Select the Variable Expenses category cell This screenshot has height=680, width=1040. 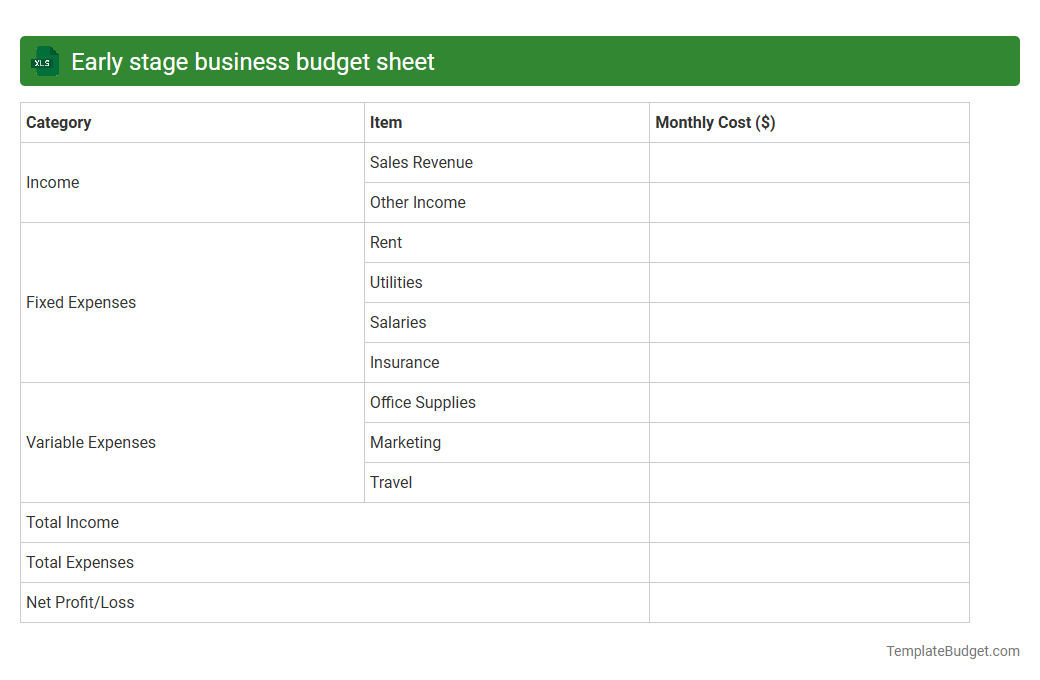click(91, 442)
